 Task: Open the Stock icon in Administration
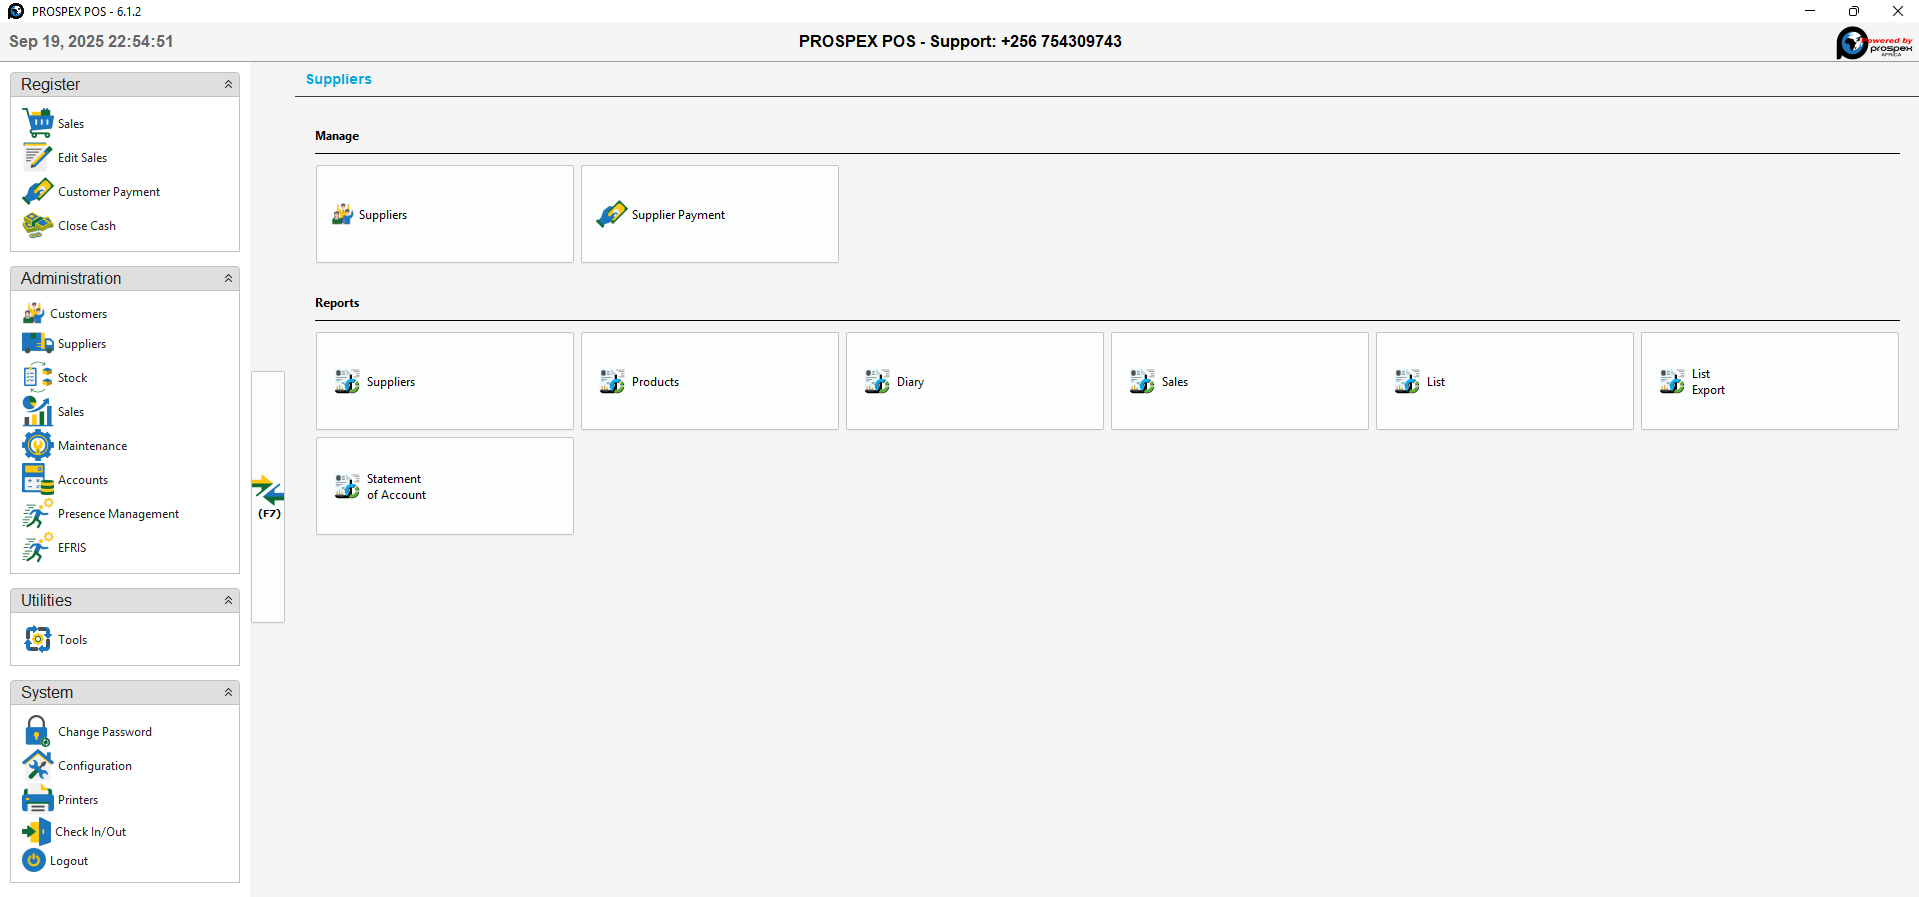point(38,378)
